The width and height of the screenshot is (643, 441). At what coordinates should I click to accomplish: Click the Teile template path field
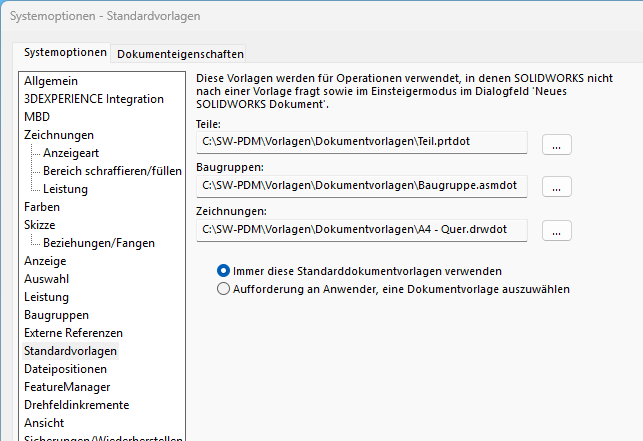(362, 142)
